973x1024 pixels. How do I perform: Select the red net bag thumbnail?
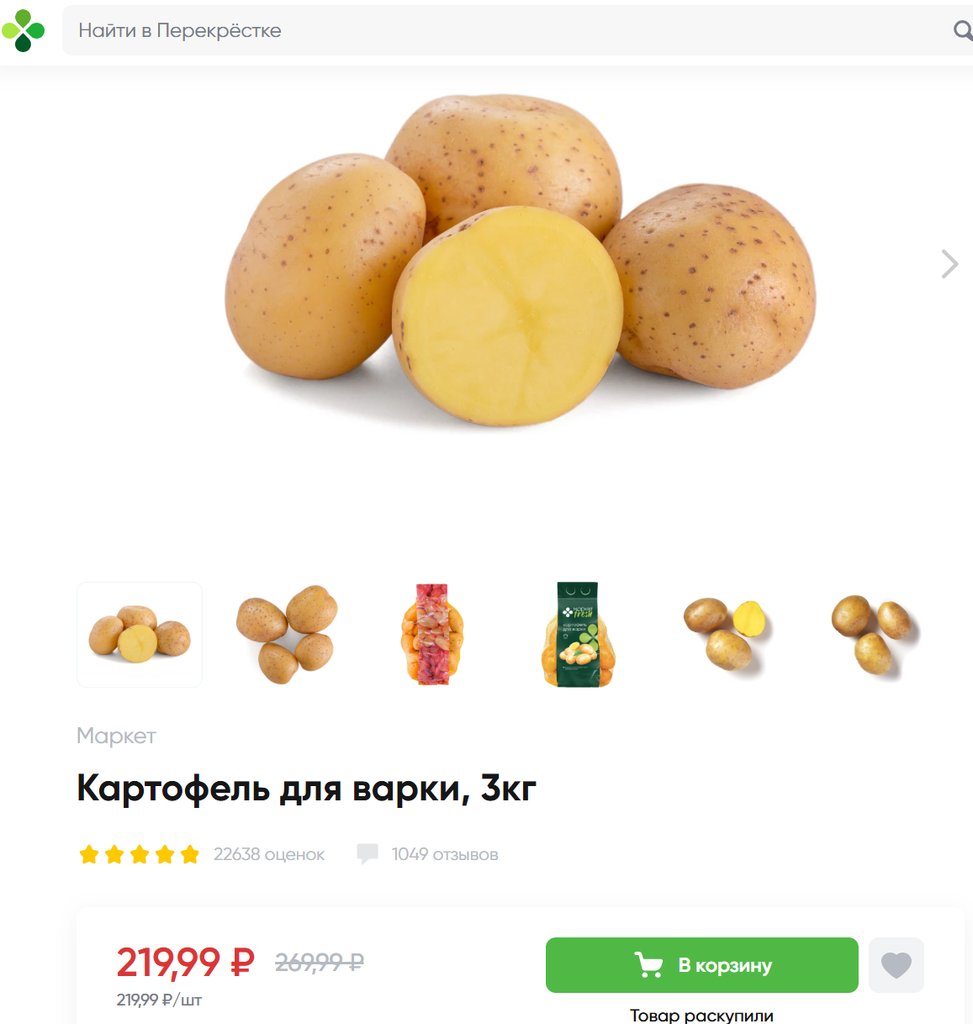click(x=432, y=634)
